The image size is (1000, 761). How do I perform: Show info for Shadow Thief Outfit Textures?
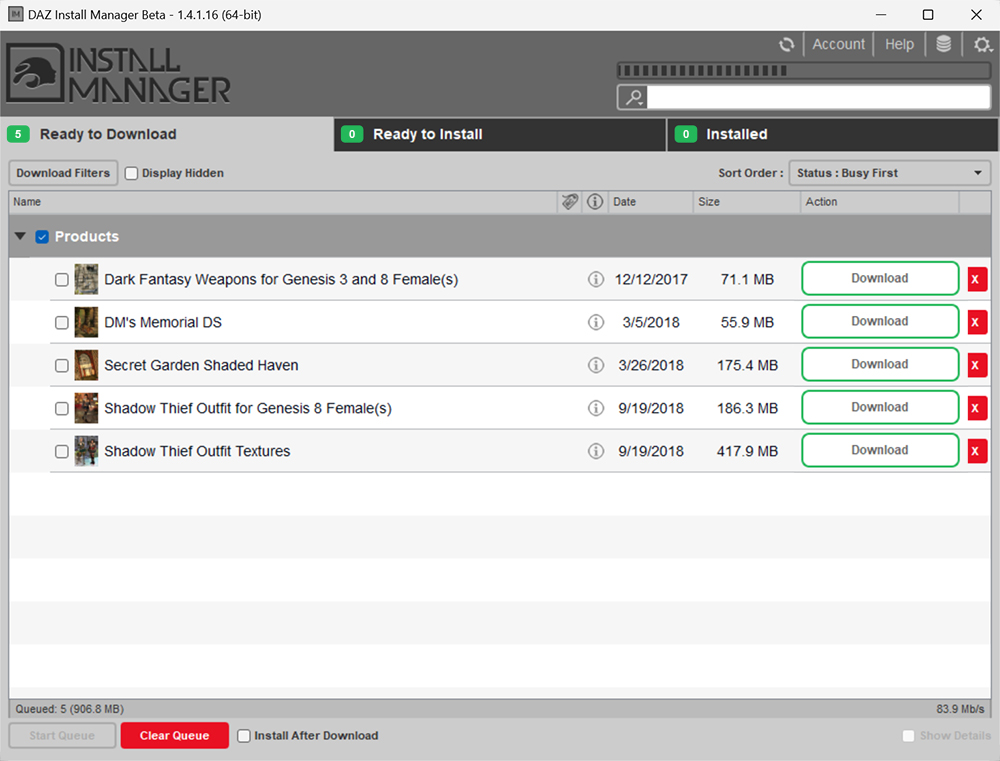point(596,451)
